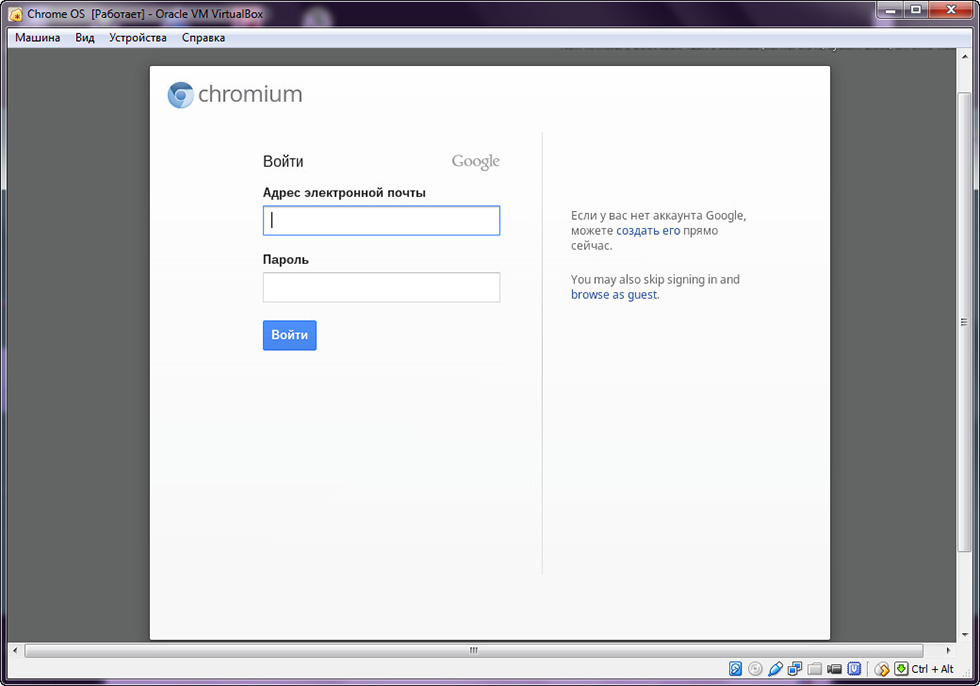The image size is (980, 686).
Task: Click the blue Войти sign-in button
Action: coord(289,336)
